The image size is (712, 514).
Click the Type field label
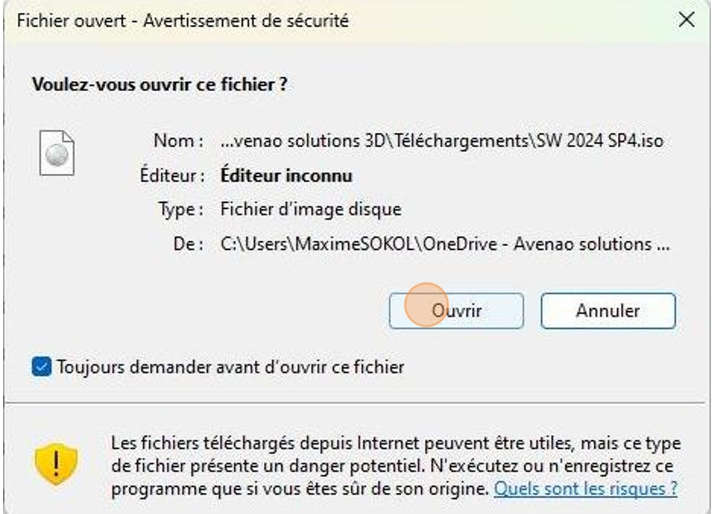181,210
